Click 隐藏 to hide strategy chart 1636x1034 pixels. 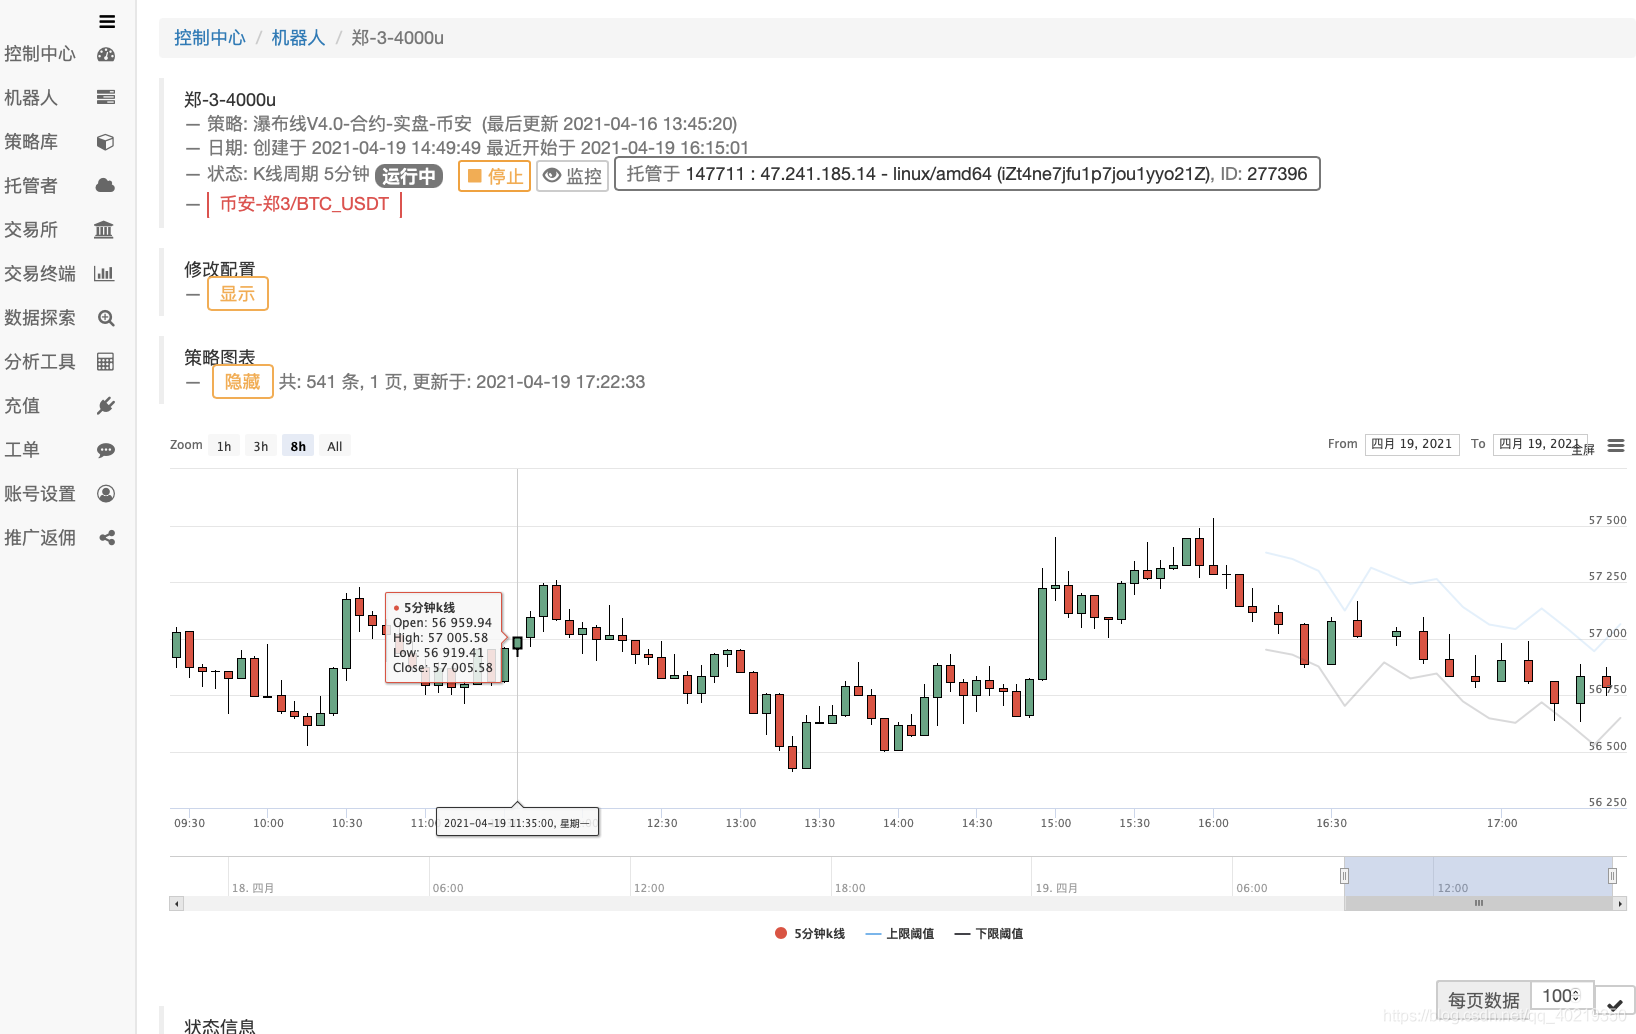pos(243,382)
